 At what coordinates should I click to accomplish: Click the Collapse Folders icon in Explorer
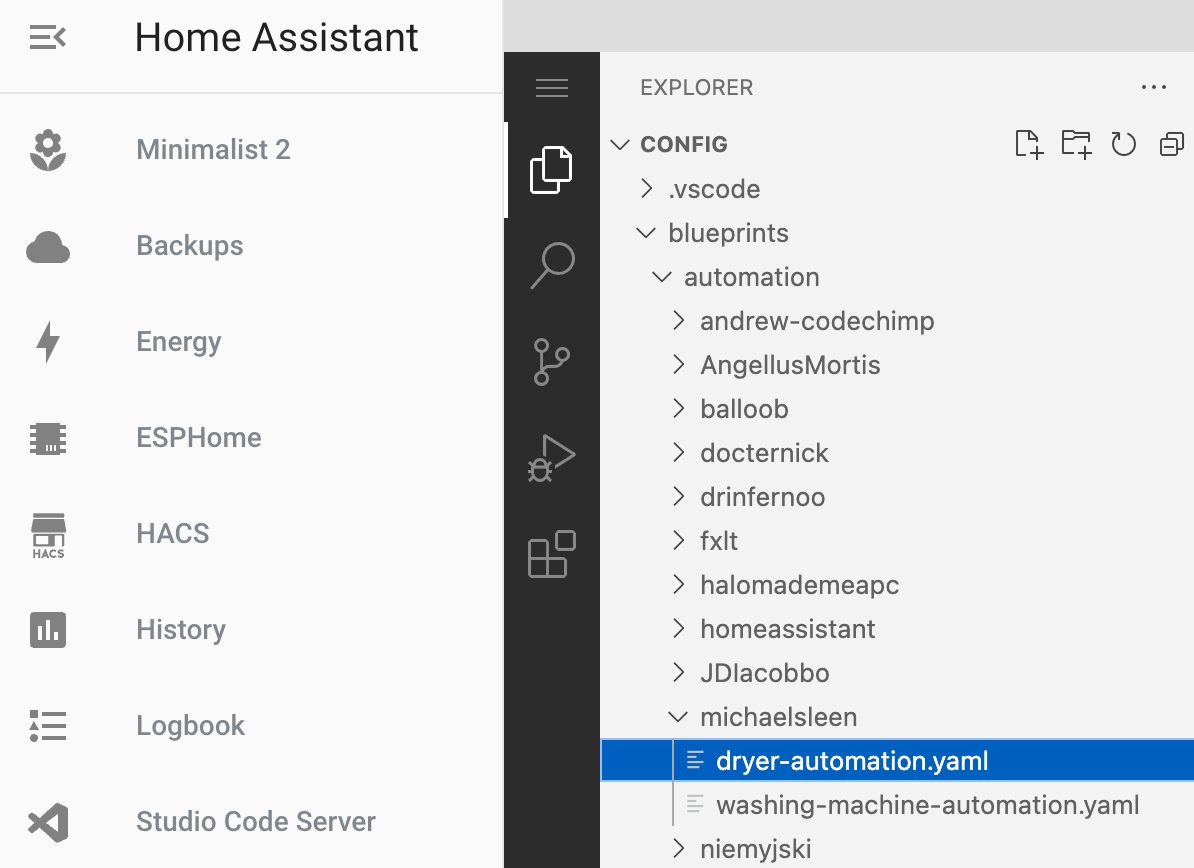(x=1172, y=144)
